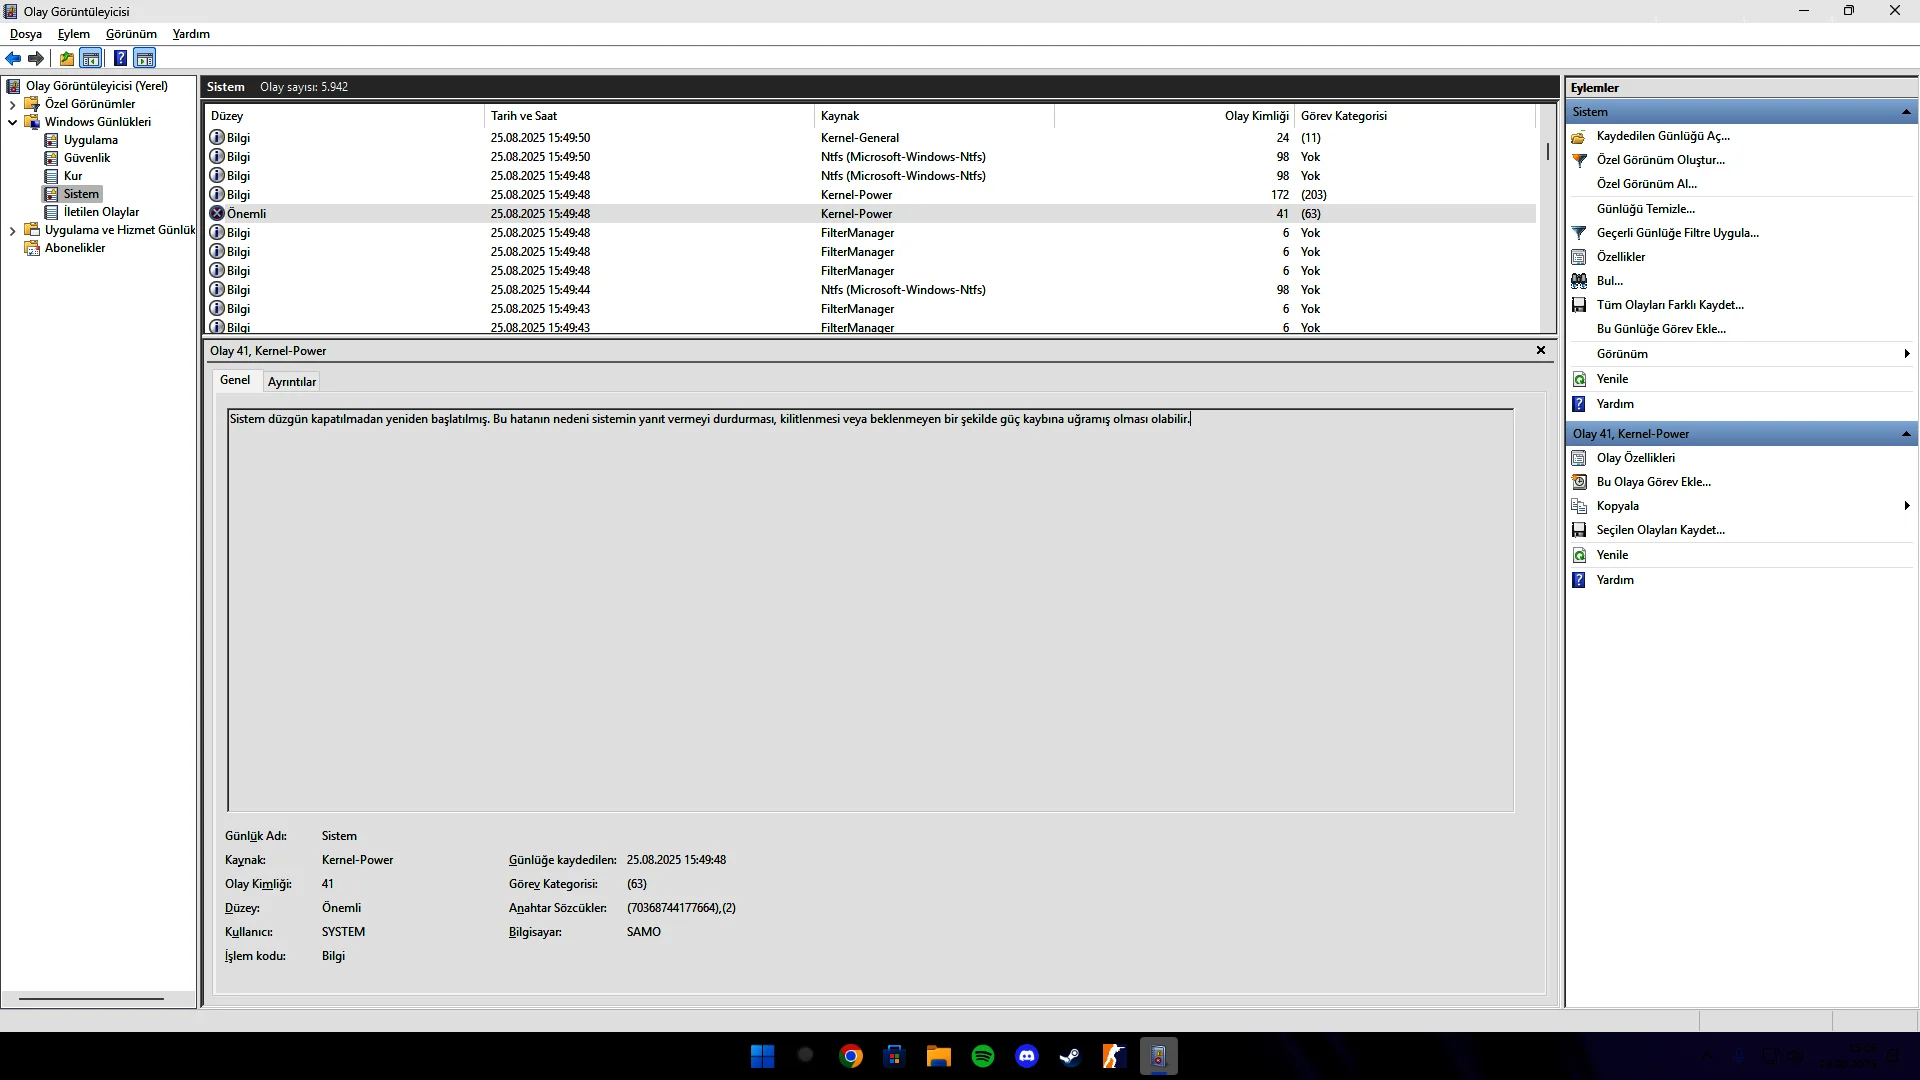Refresh the log using the Yenile icon
Image resolution: width=1920 pixels, height=1080 pixels.
pos(1580,379)
